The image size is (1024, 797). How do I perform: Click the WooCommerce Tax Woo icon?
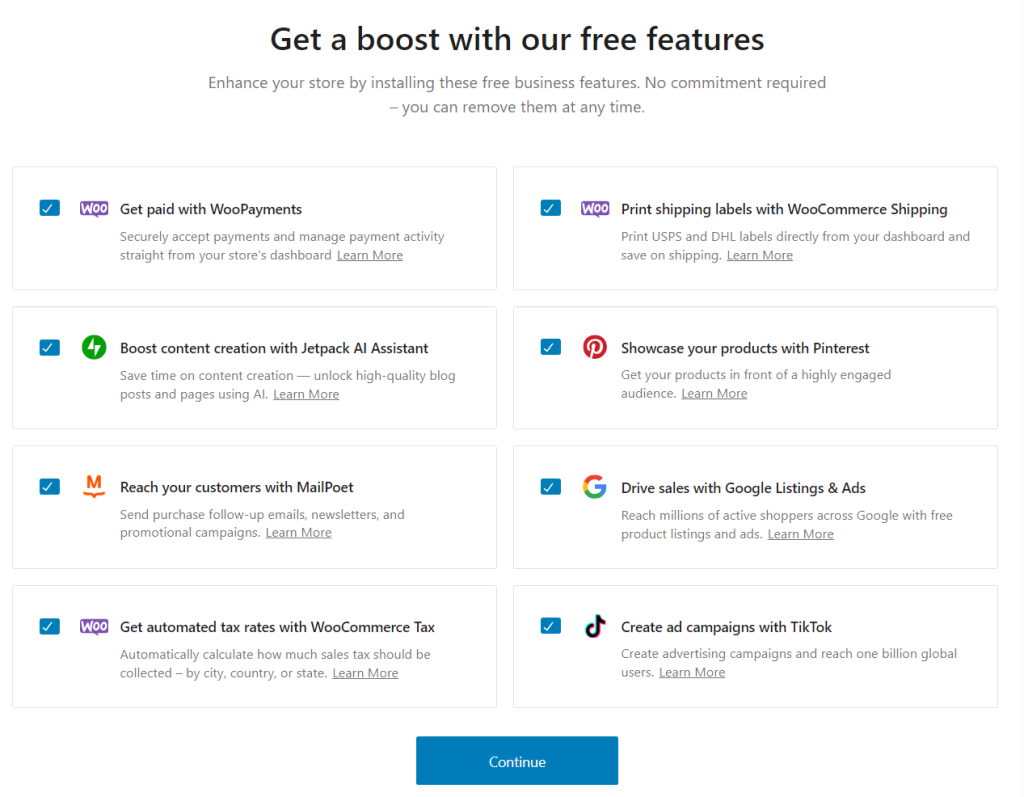coord(93,626)
